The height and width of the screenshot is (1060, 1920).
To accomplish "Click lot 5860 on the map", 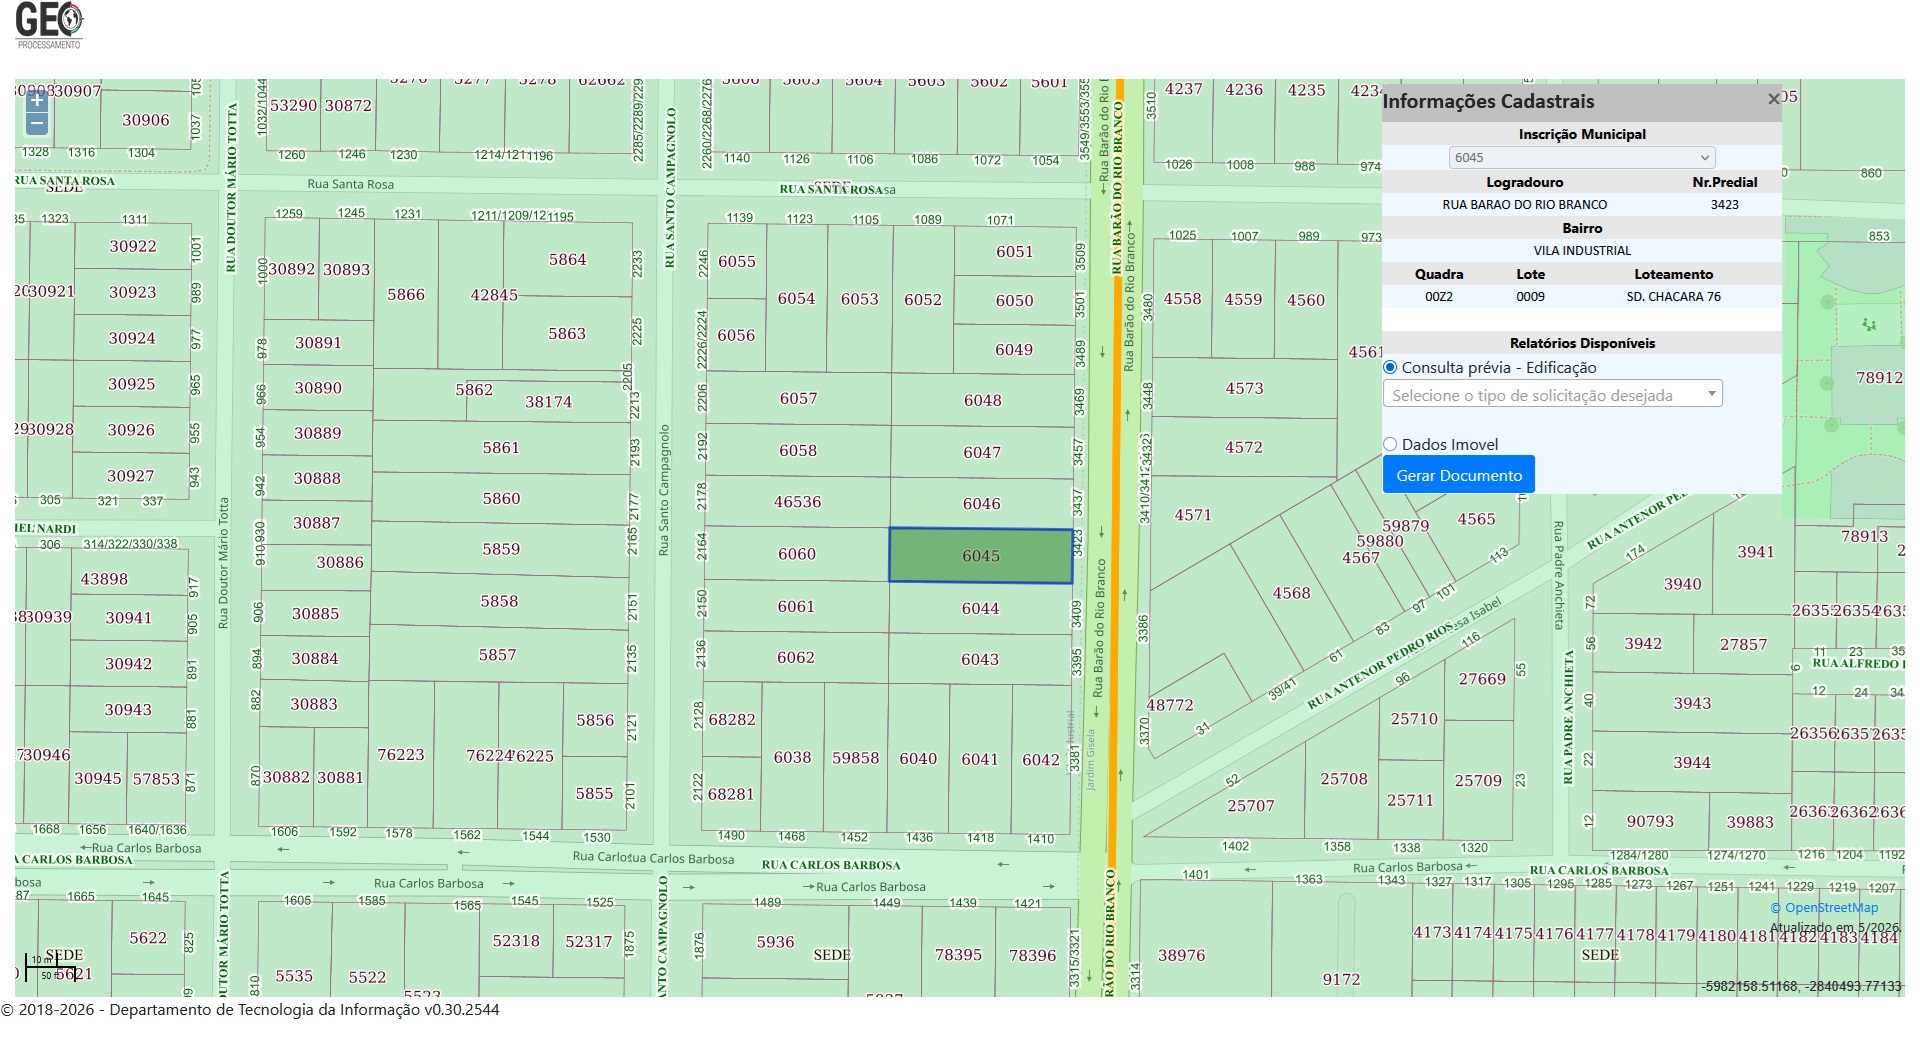I will click(x=501, y=498).
